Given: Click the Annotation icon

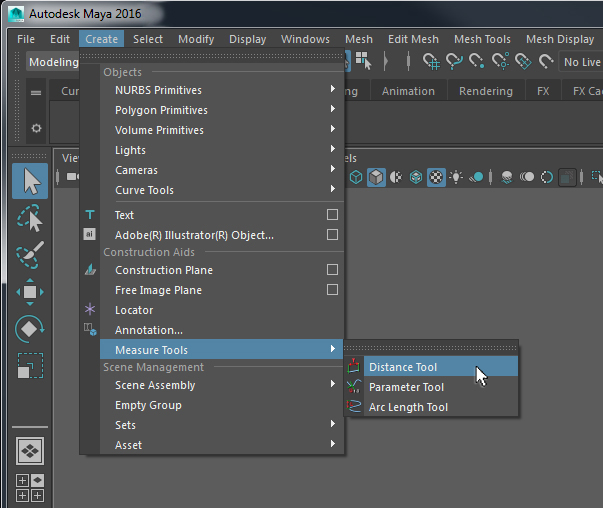Looking at the screenshot, I should (x=90, y=329).
